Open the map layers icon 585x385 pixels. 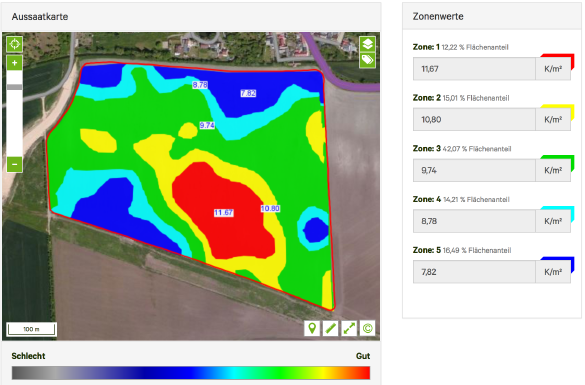[367, 44]
